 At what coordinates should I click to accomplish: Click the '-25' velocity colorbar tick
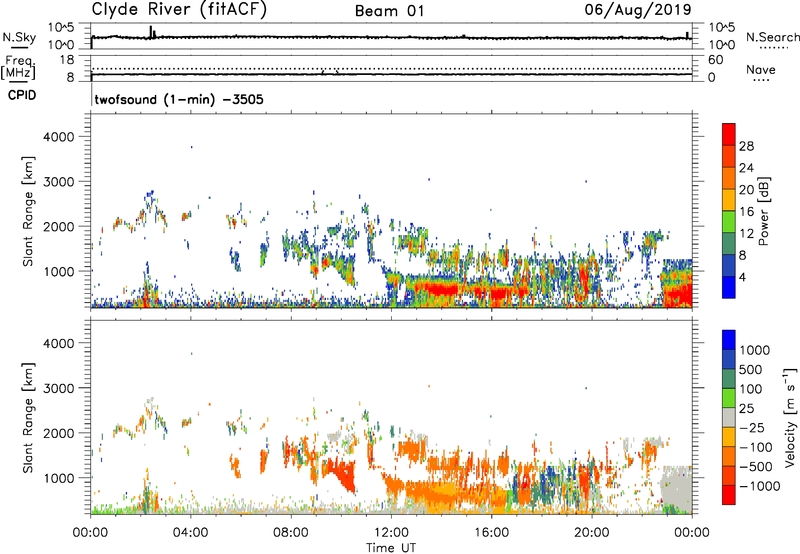(x=754, y=427)
